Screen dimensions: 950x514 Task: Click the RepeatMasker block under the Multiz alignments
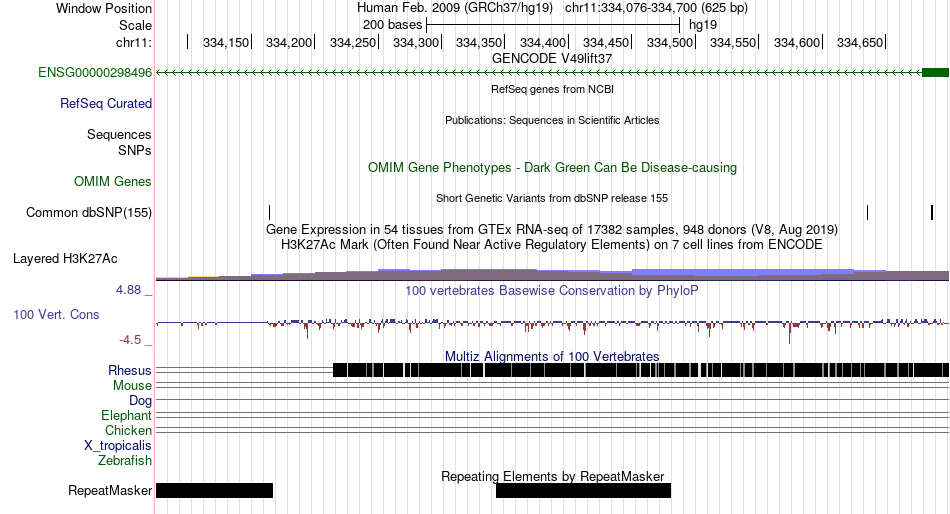point(583,490)
